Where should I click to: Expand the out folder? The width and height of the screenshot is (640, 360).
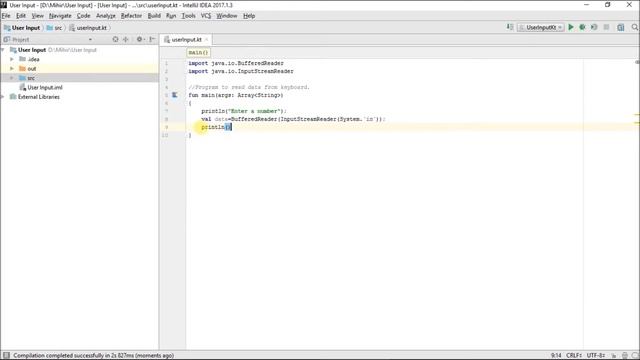[x=12, y=69]
